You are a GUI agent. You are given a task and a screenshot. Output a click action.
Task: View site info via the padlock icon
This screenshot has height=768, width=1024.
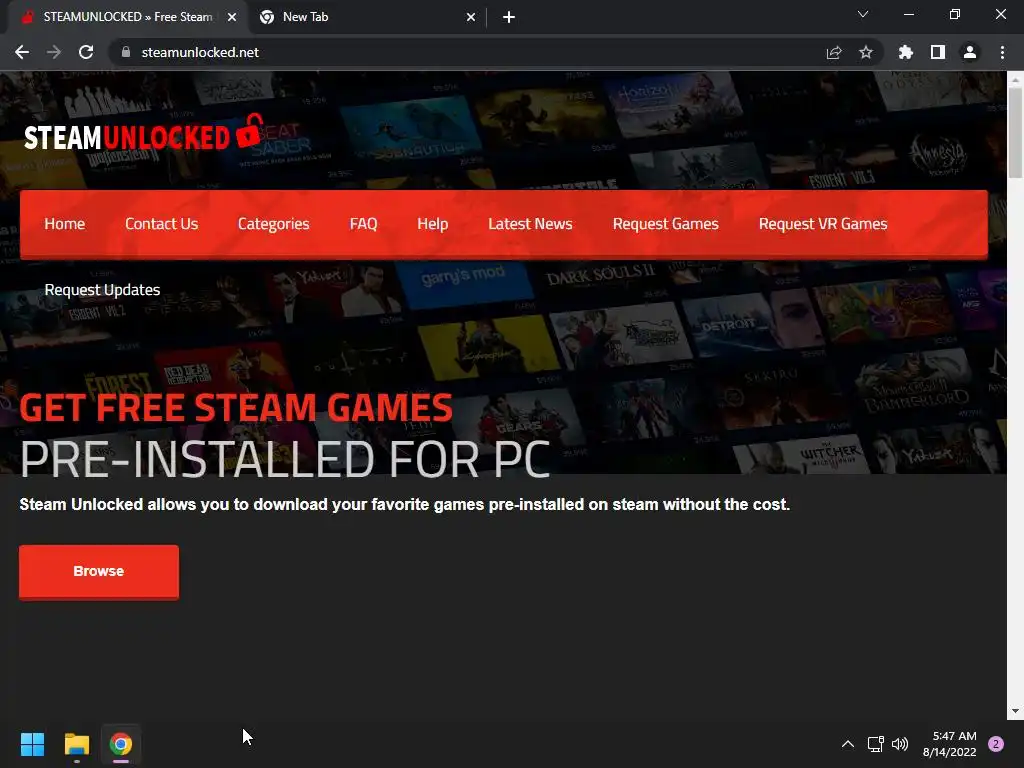point(126,52)
